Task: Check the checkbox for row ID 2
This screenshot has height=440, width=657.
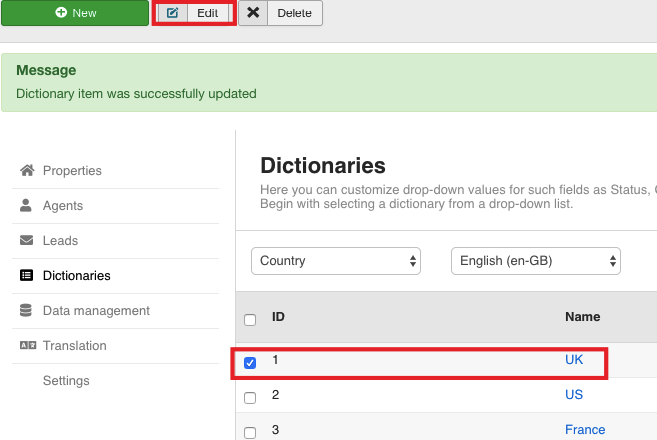Action: tap(250, 397)
